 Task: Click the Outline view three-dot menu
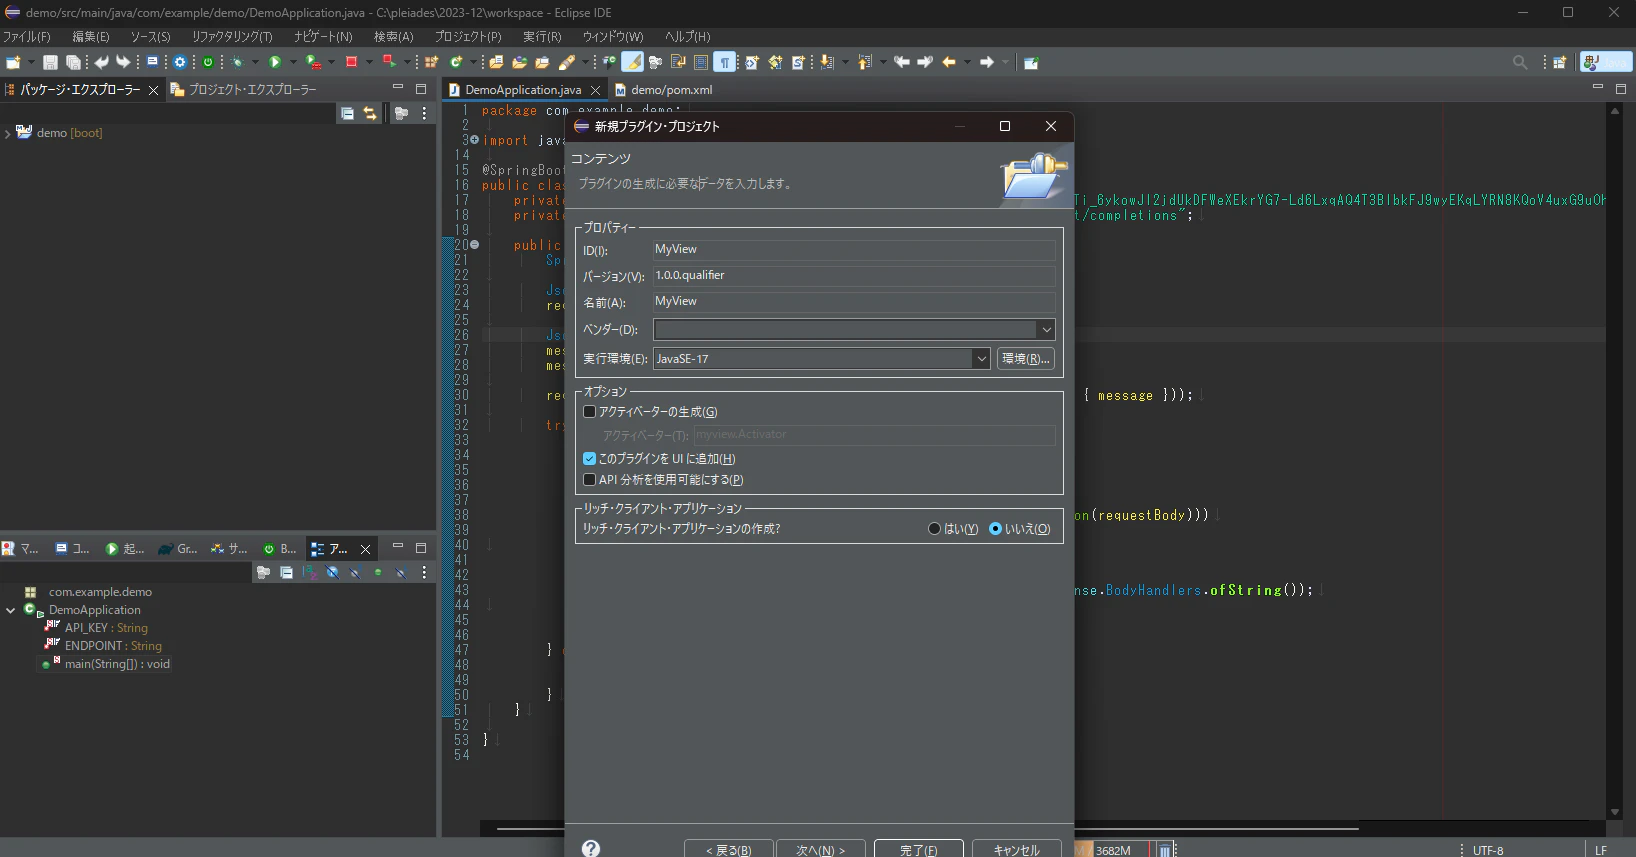coord(424,573)
